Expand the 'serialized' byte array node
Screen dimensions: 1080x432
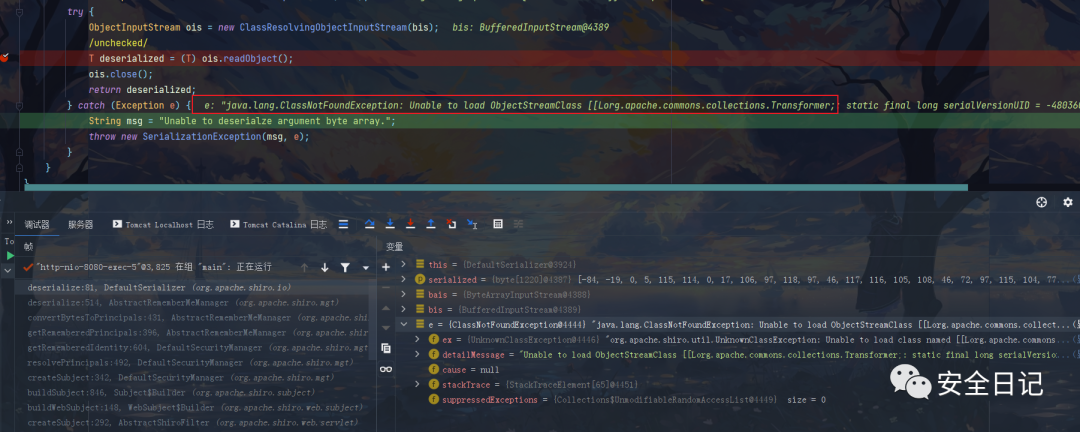(404, 280)
